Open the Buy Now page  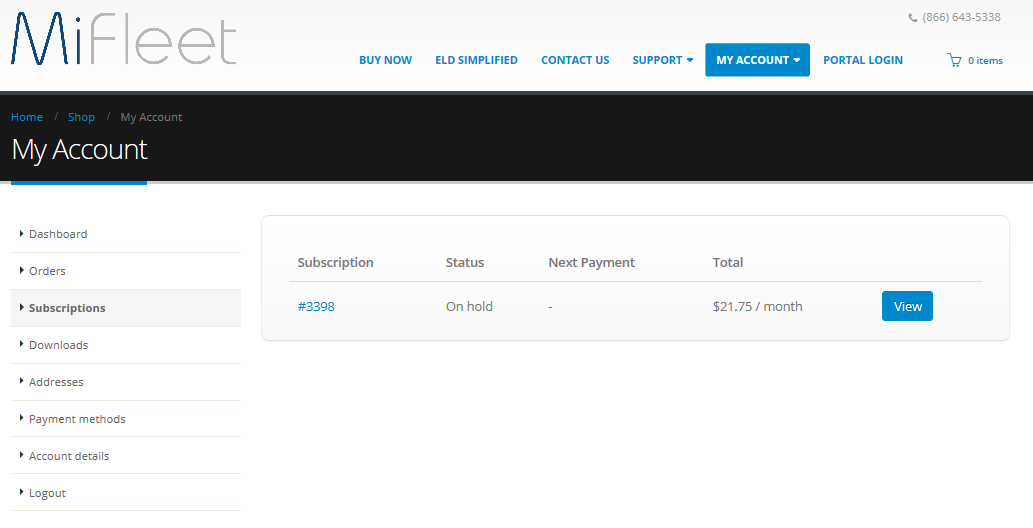pos(385,60)
